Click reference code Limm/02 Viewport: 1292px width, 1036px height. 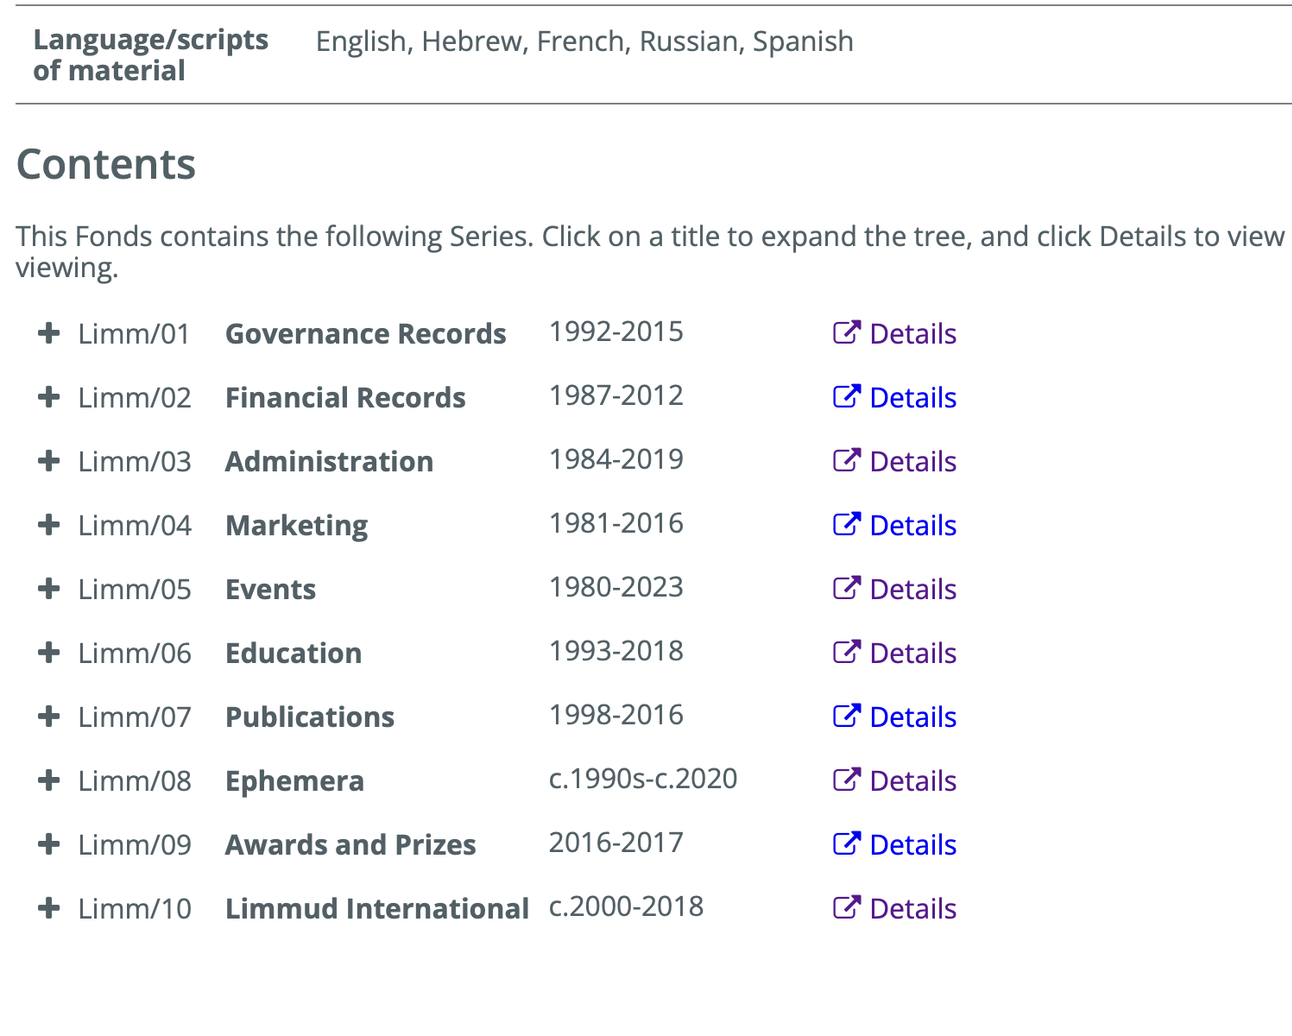(135, 398)
